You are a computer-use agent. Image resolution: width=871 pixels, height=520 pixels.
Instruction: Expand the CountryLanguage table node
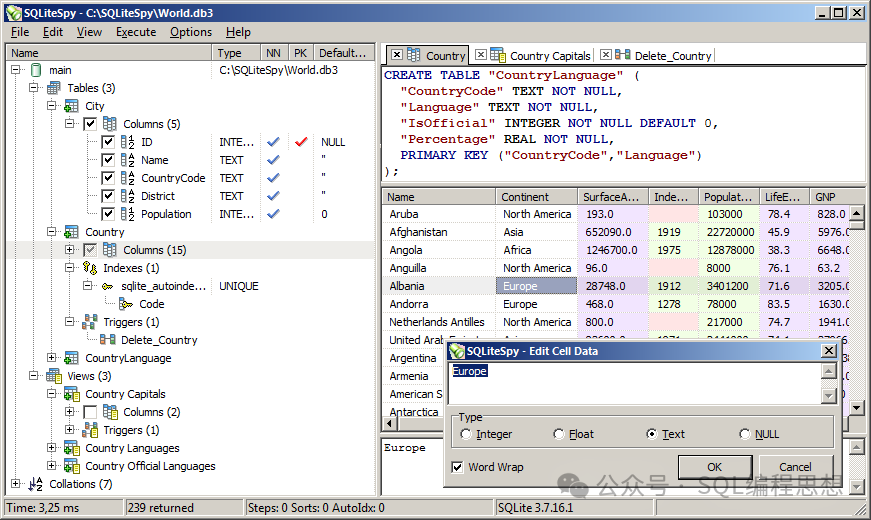[52, 358]
